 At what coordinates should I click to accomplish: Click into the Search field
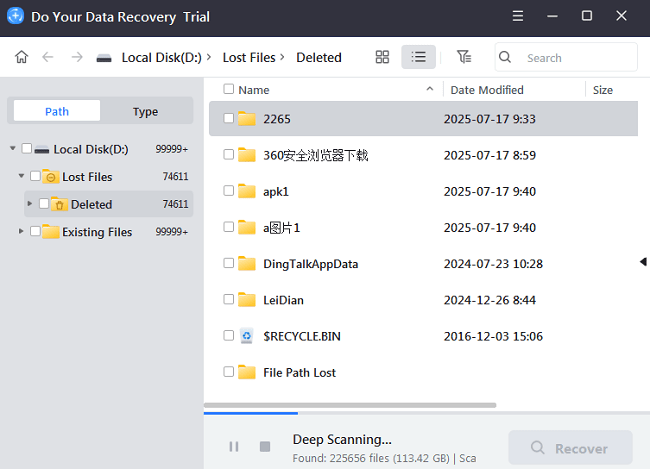[577, 58]
